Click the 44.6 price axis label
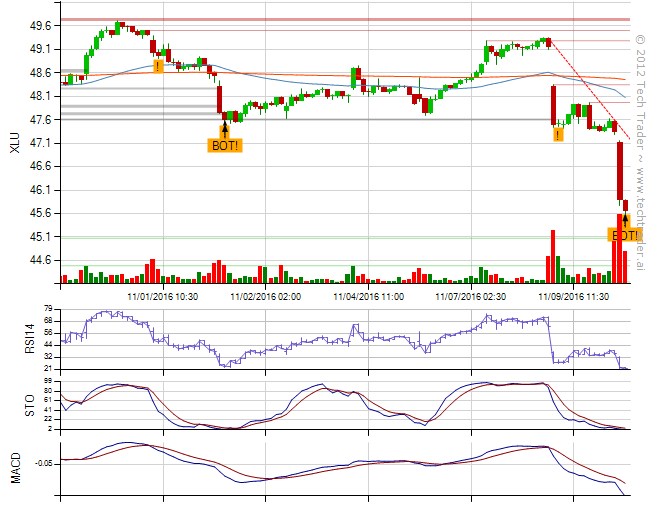 tap(42, 260)
